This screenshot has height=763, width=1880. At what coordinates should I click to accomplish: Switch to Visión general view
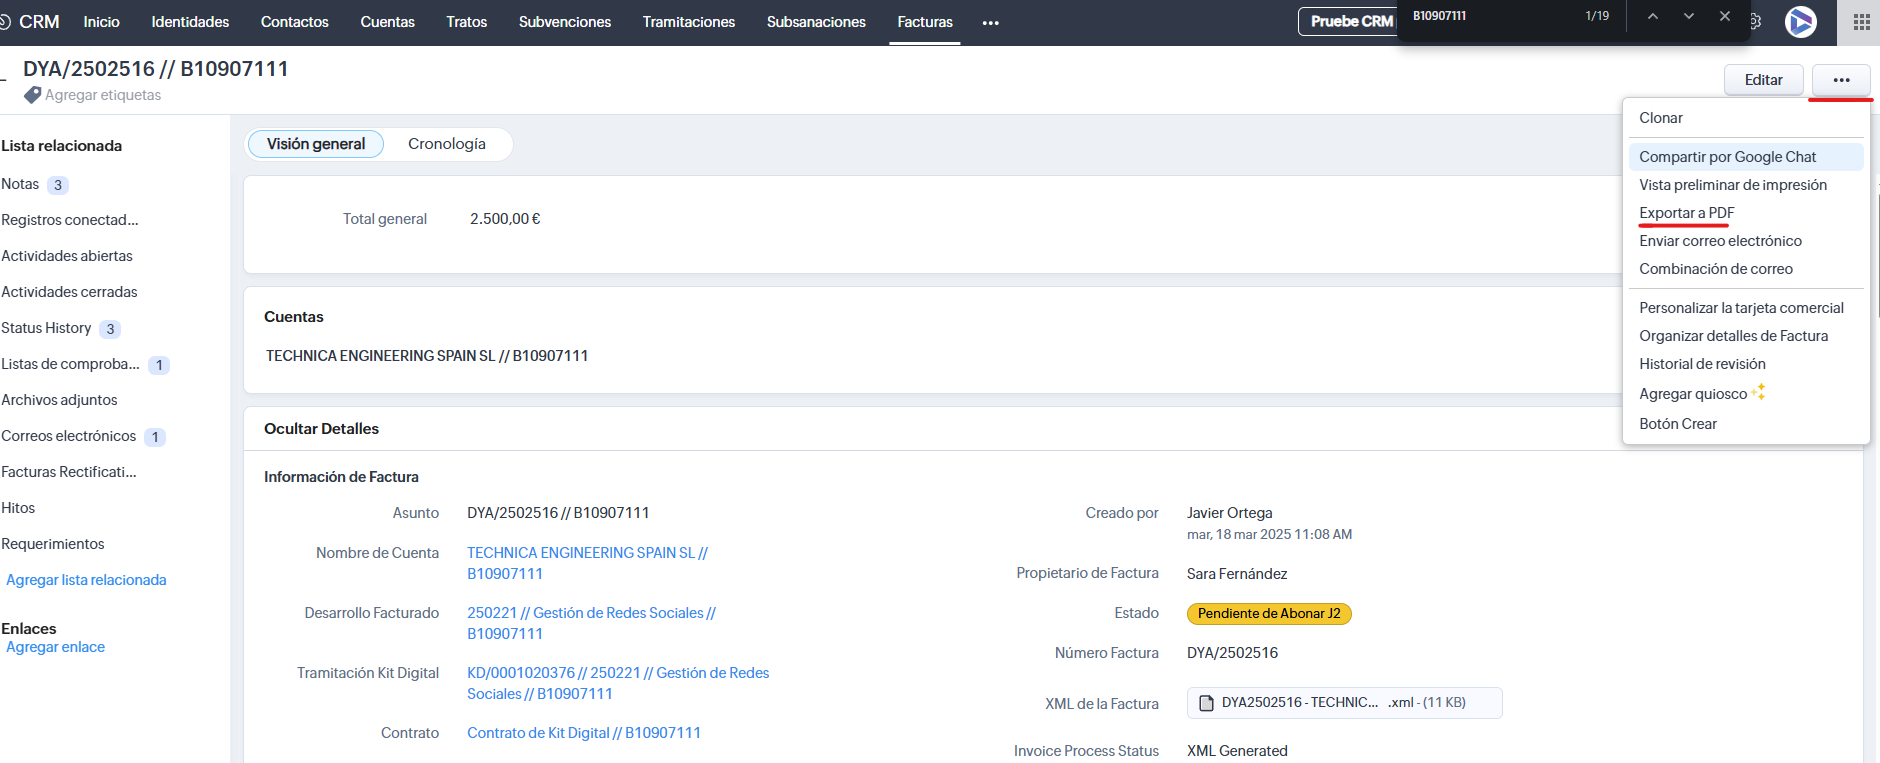pyautogui.click(x=316, y=144)
